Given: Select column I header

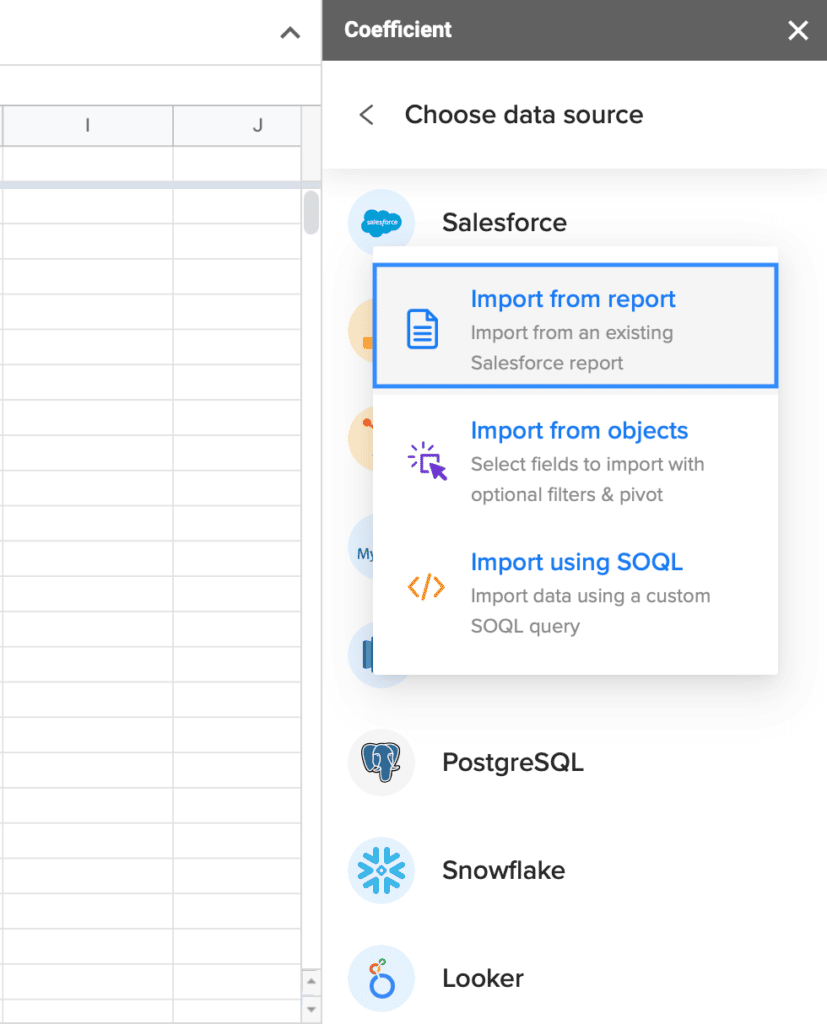Looking at the screenshot, I should tap(88, 125).
